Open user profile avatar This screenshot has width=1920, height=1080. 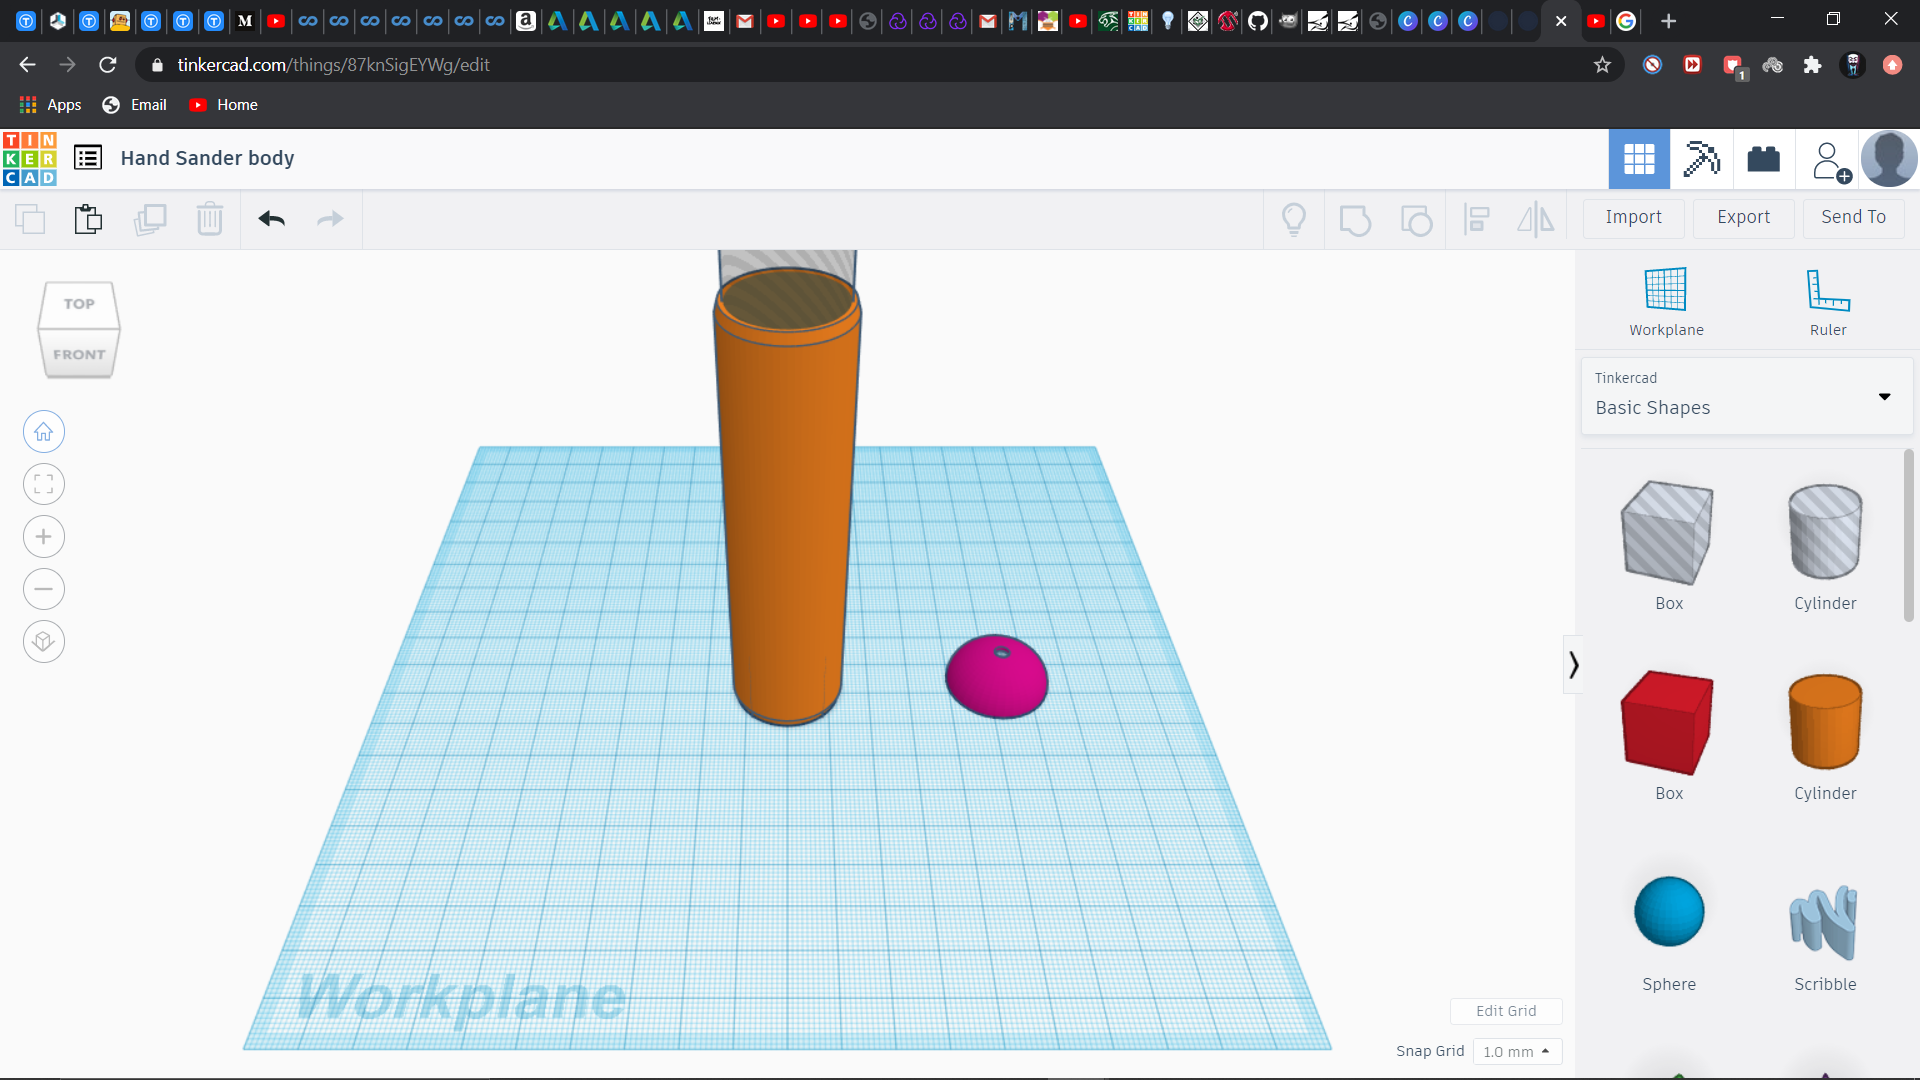pyautogui.click(x=1888, y=158)
